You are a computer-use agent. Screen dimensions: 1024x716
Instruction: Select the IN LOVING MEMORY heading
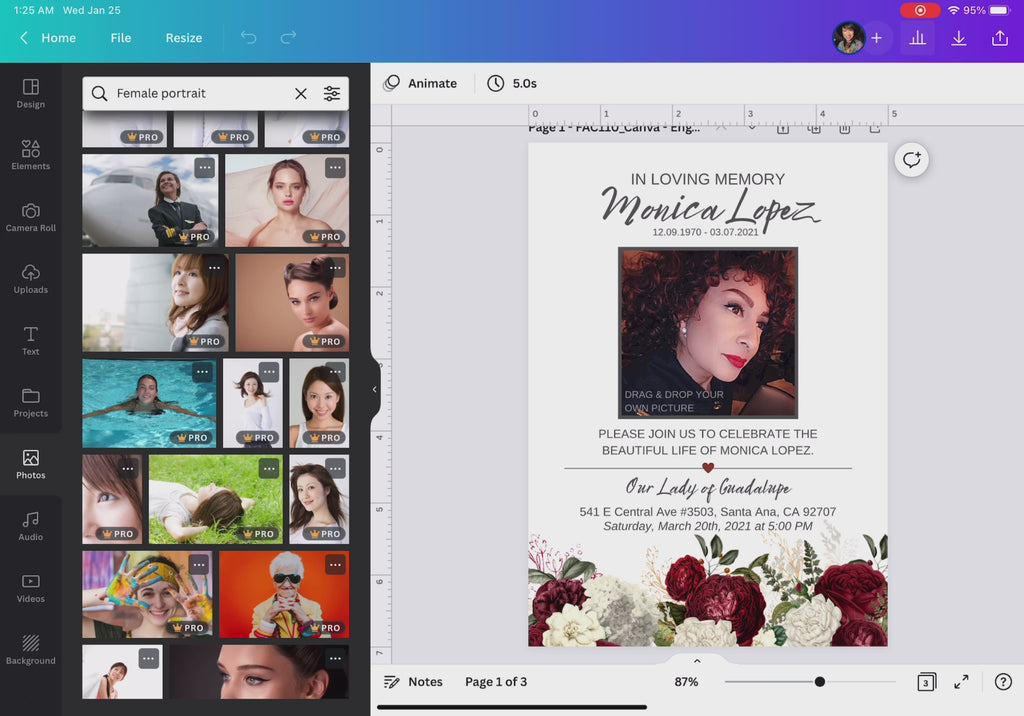coord(707,178)
